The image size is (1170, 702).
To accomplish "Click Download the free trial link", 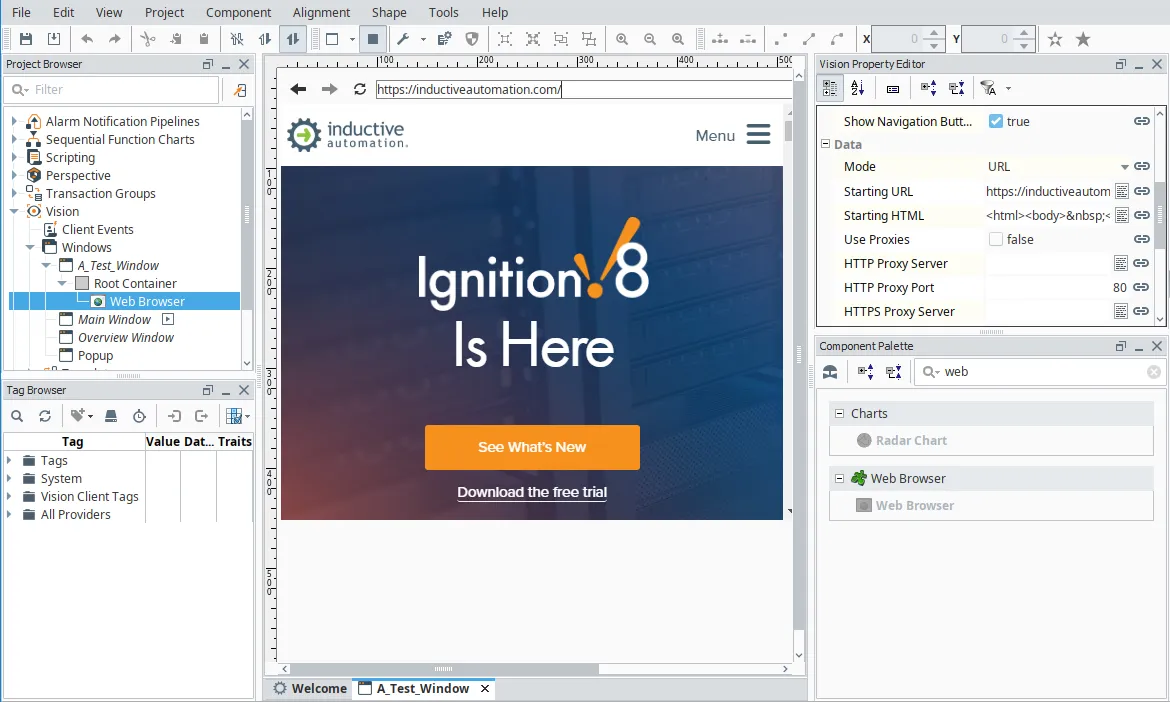I will point(532,492).
